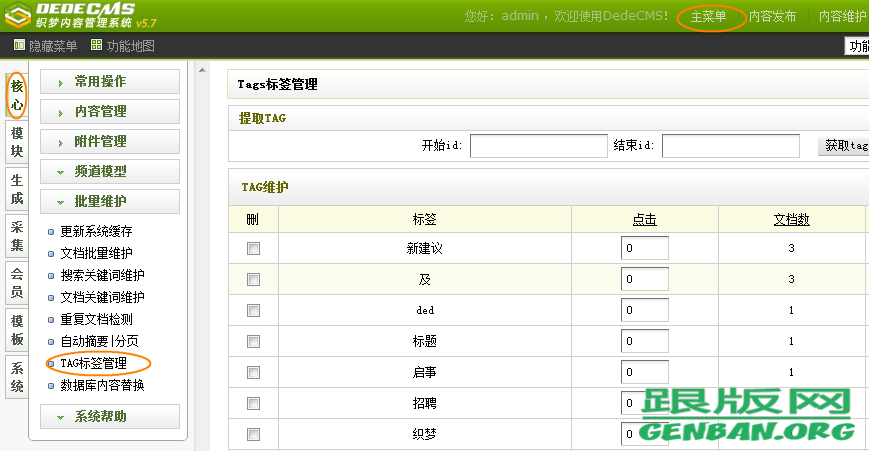Sort by 点击 column header
Image resolution: width=869 pixels, height=451 pixels.
tap(644, 219)
